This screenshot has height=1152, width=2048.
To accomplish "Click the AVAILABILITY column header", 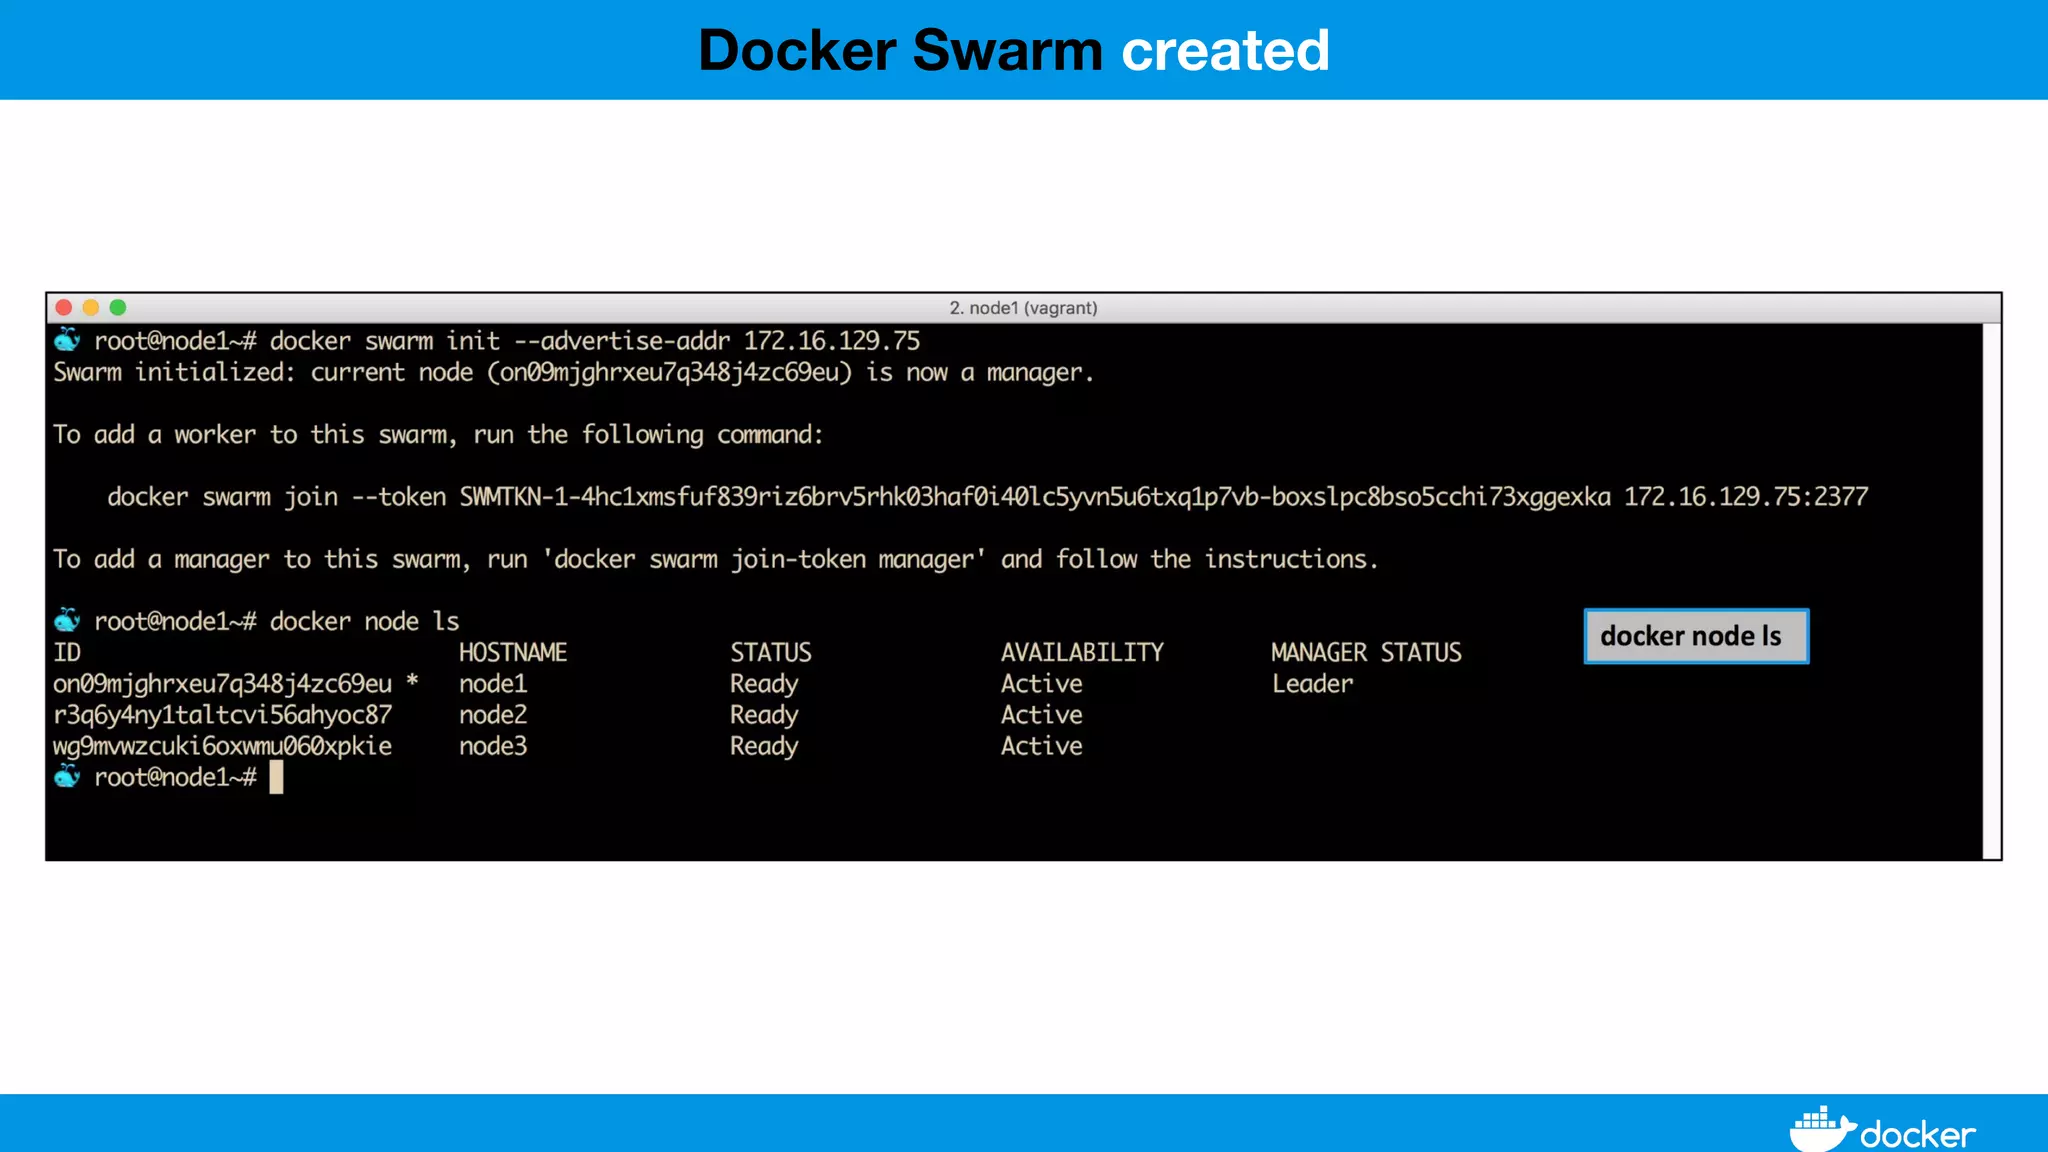I will point(1082,653).
